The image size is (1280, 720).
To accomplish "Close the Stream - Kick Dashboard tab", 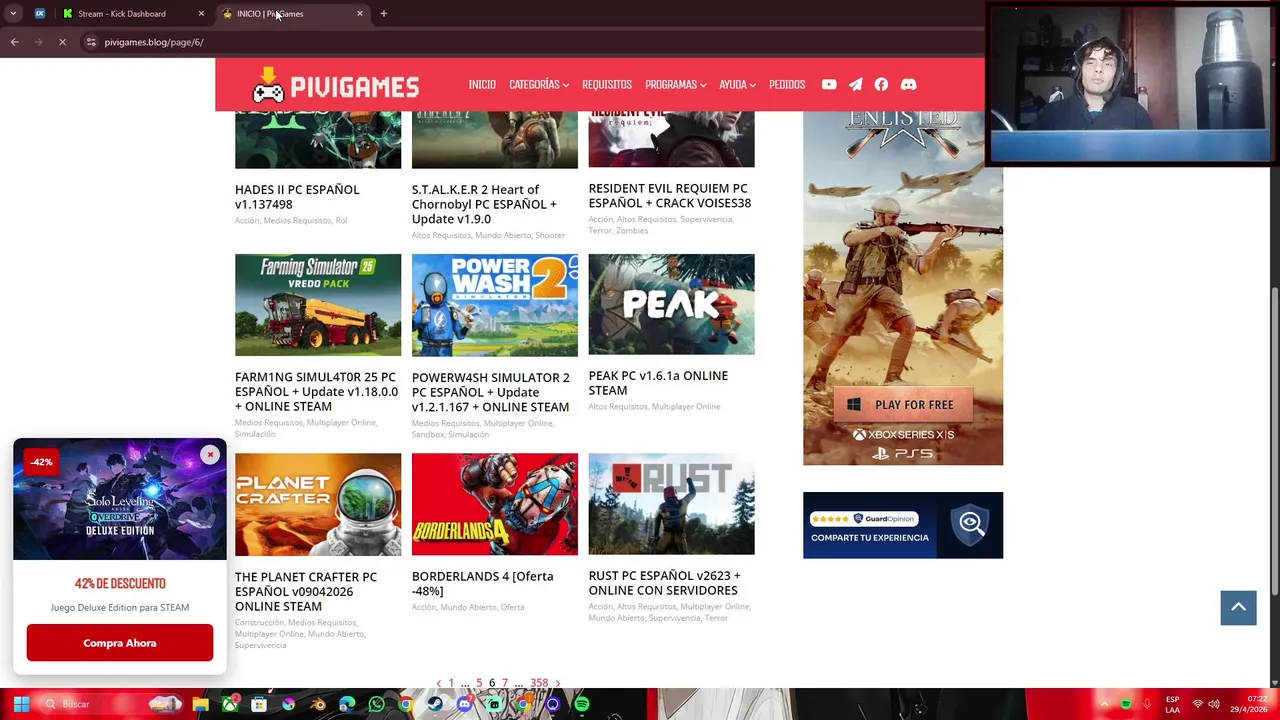I will [x=201, y=14].
